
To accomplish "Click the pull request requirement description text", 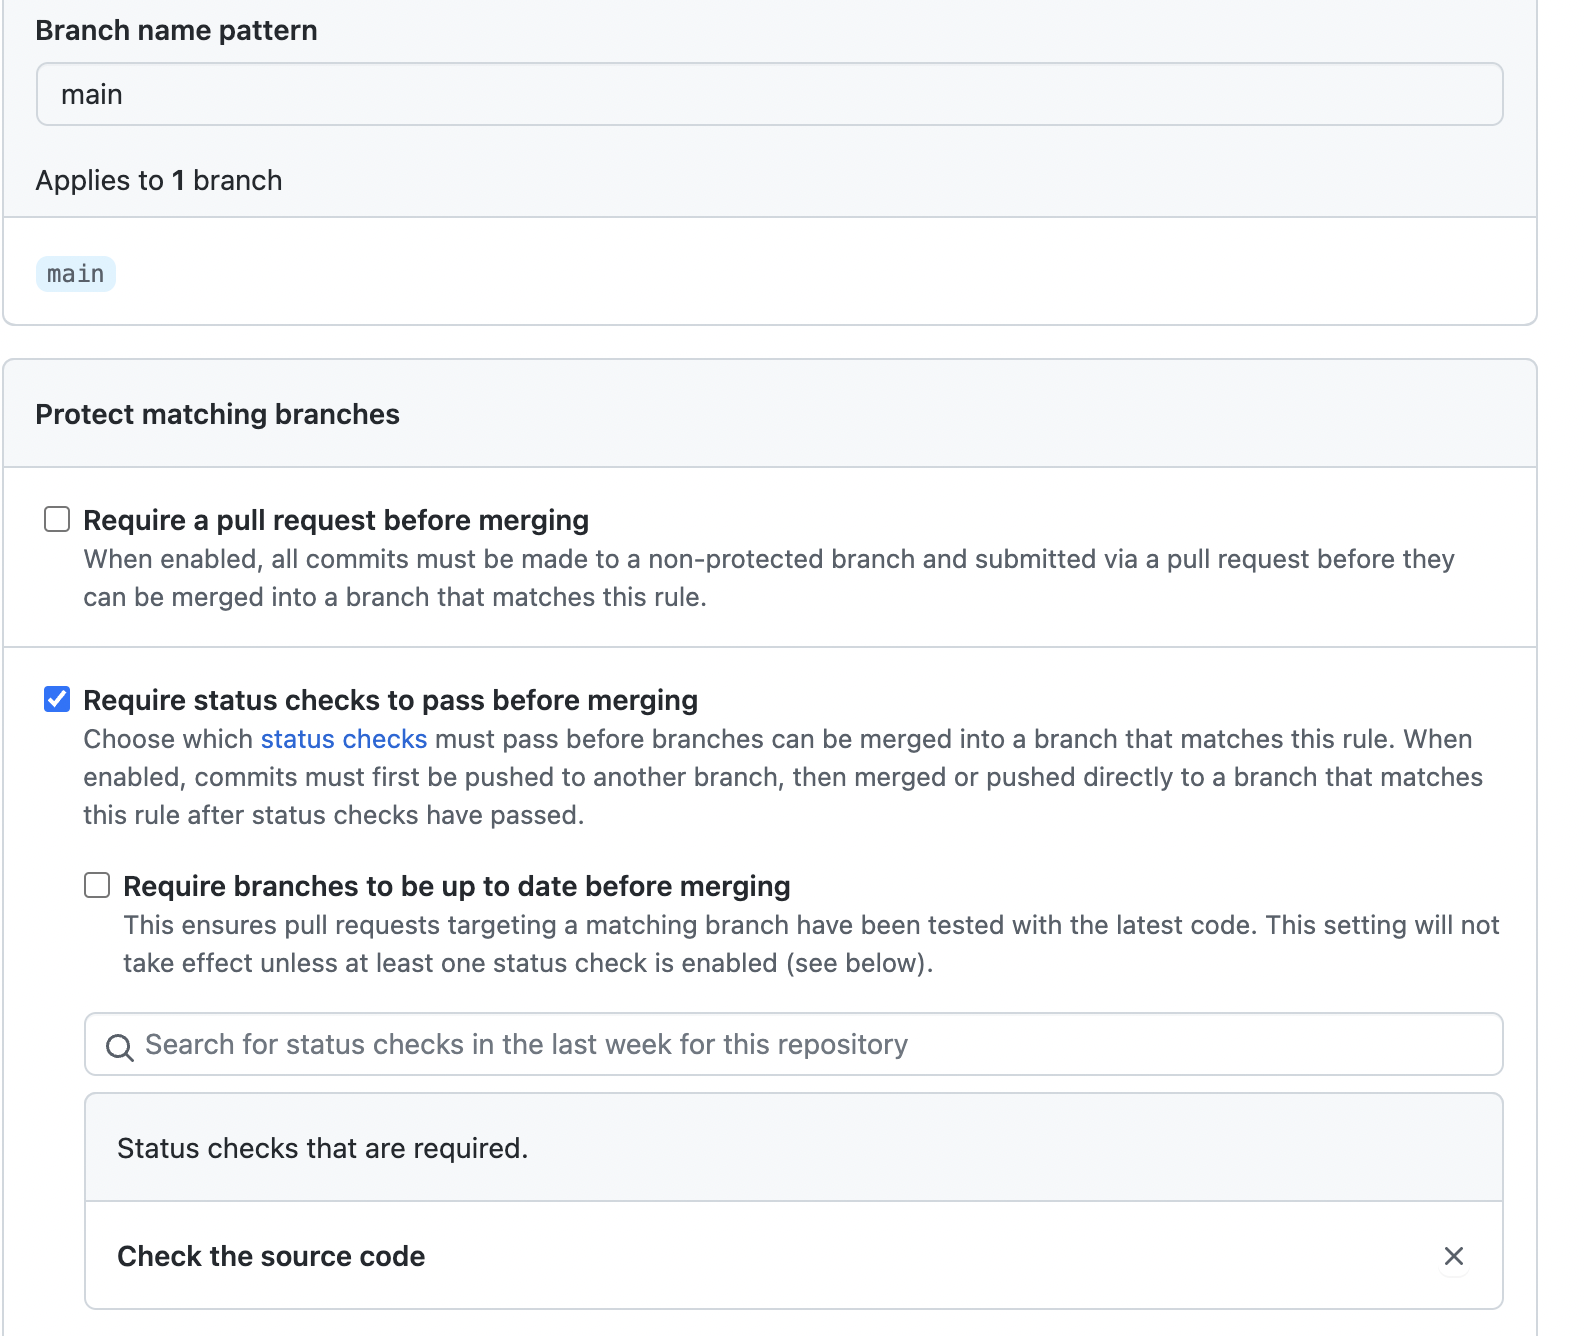I will pyautogui.click(x=768, y=578).
